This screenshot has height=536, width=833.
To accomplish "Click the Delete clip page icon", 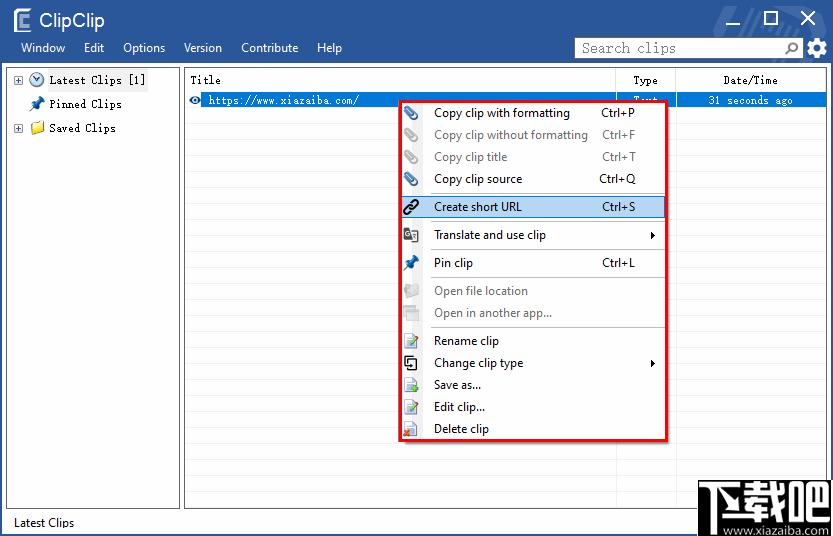I will pyautogui.click(x=411, y=429).
